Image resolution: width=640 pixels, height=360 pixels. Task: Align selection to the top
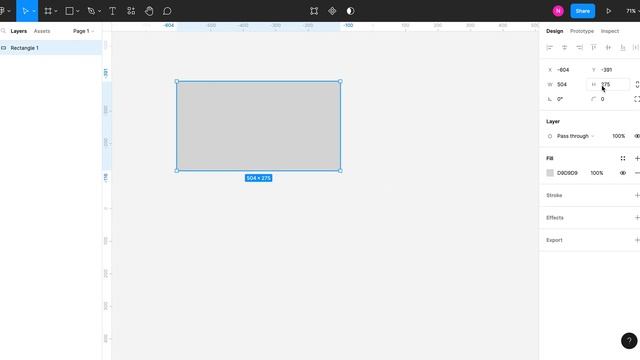(593, 48)
